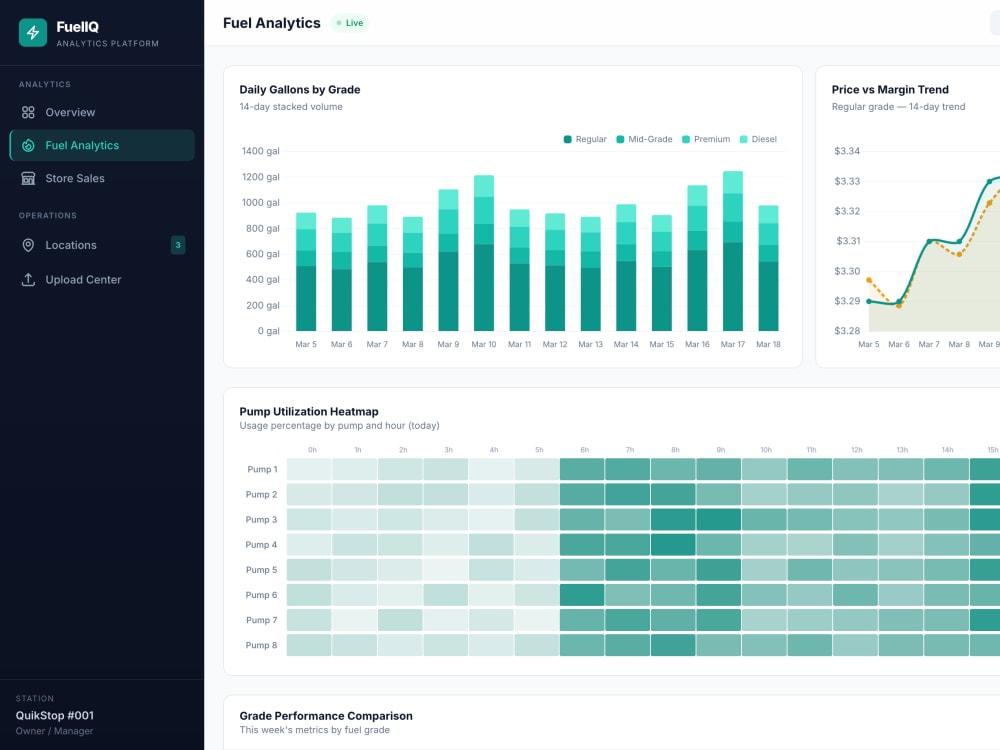1000x750 pixels.
Task: Click the 'Pump 1' row label
Action: [262, 469]
